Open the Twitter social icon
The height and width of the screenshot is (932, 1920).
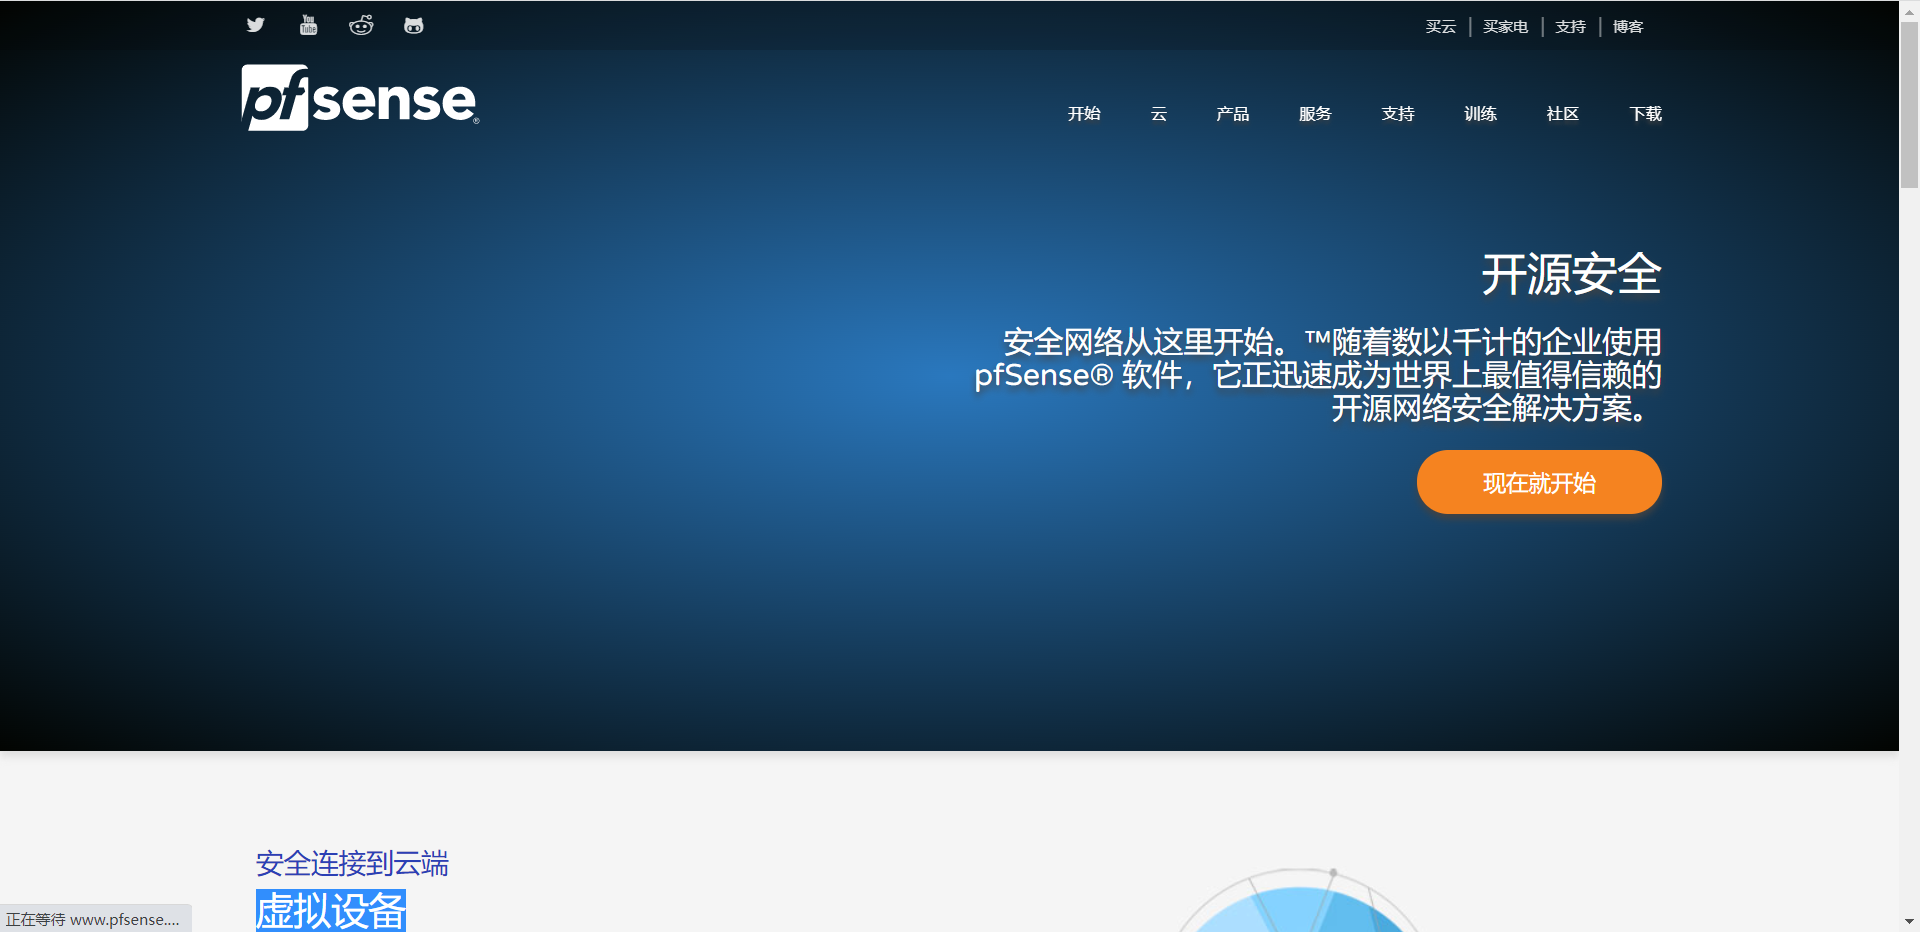pyautogui.click(x=256, y=25)
